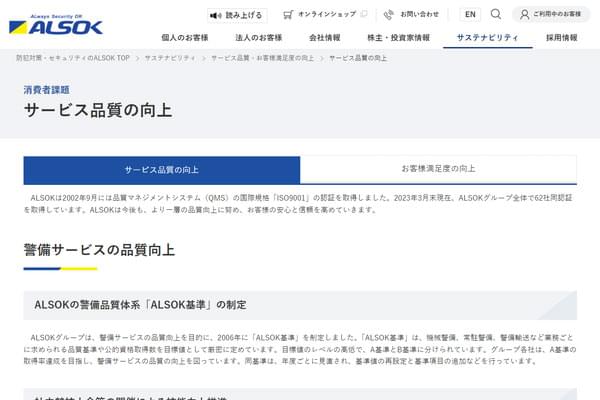Switch to the お客様満足度の向上 tab
Screen dimensions: 600x400
(439, 169)
